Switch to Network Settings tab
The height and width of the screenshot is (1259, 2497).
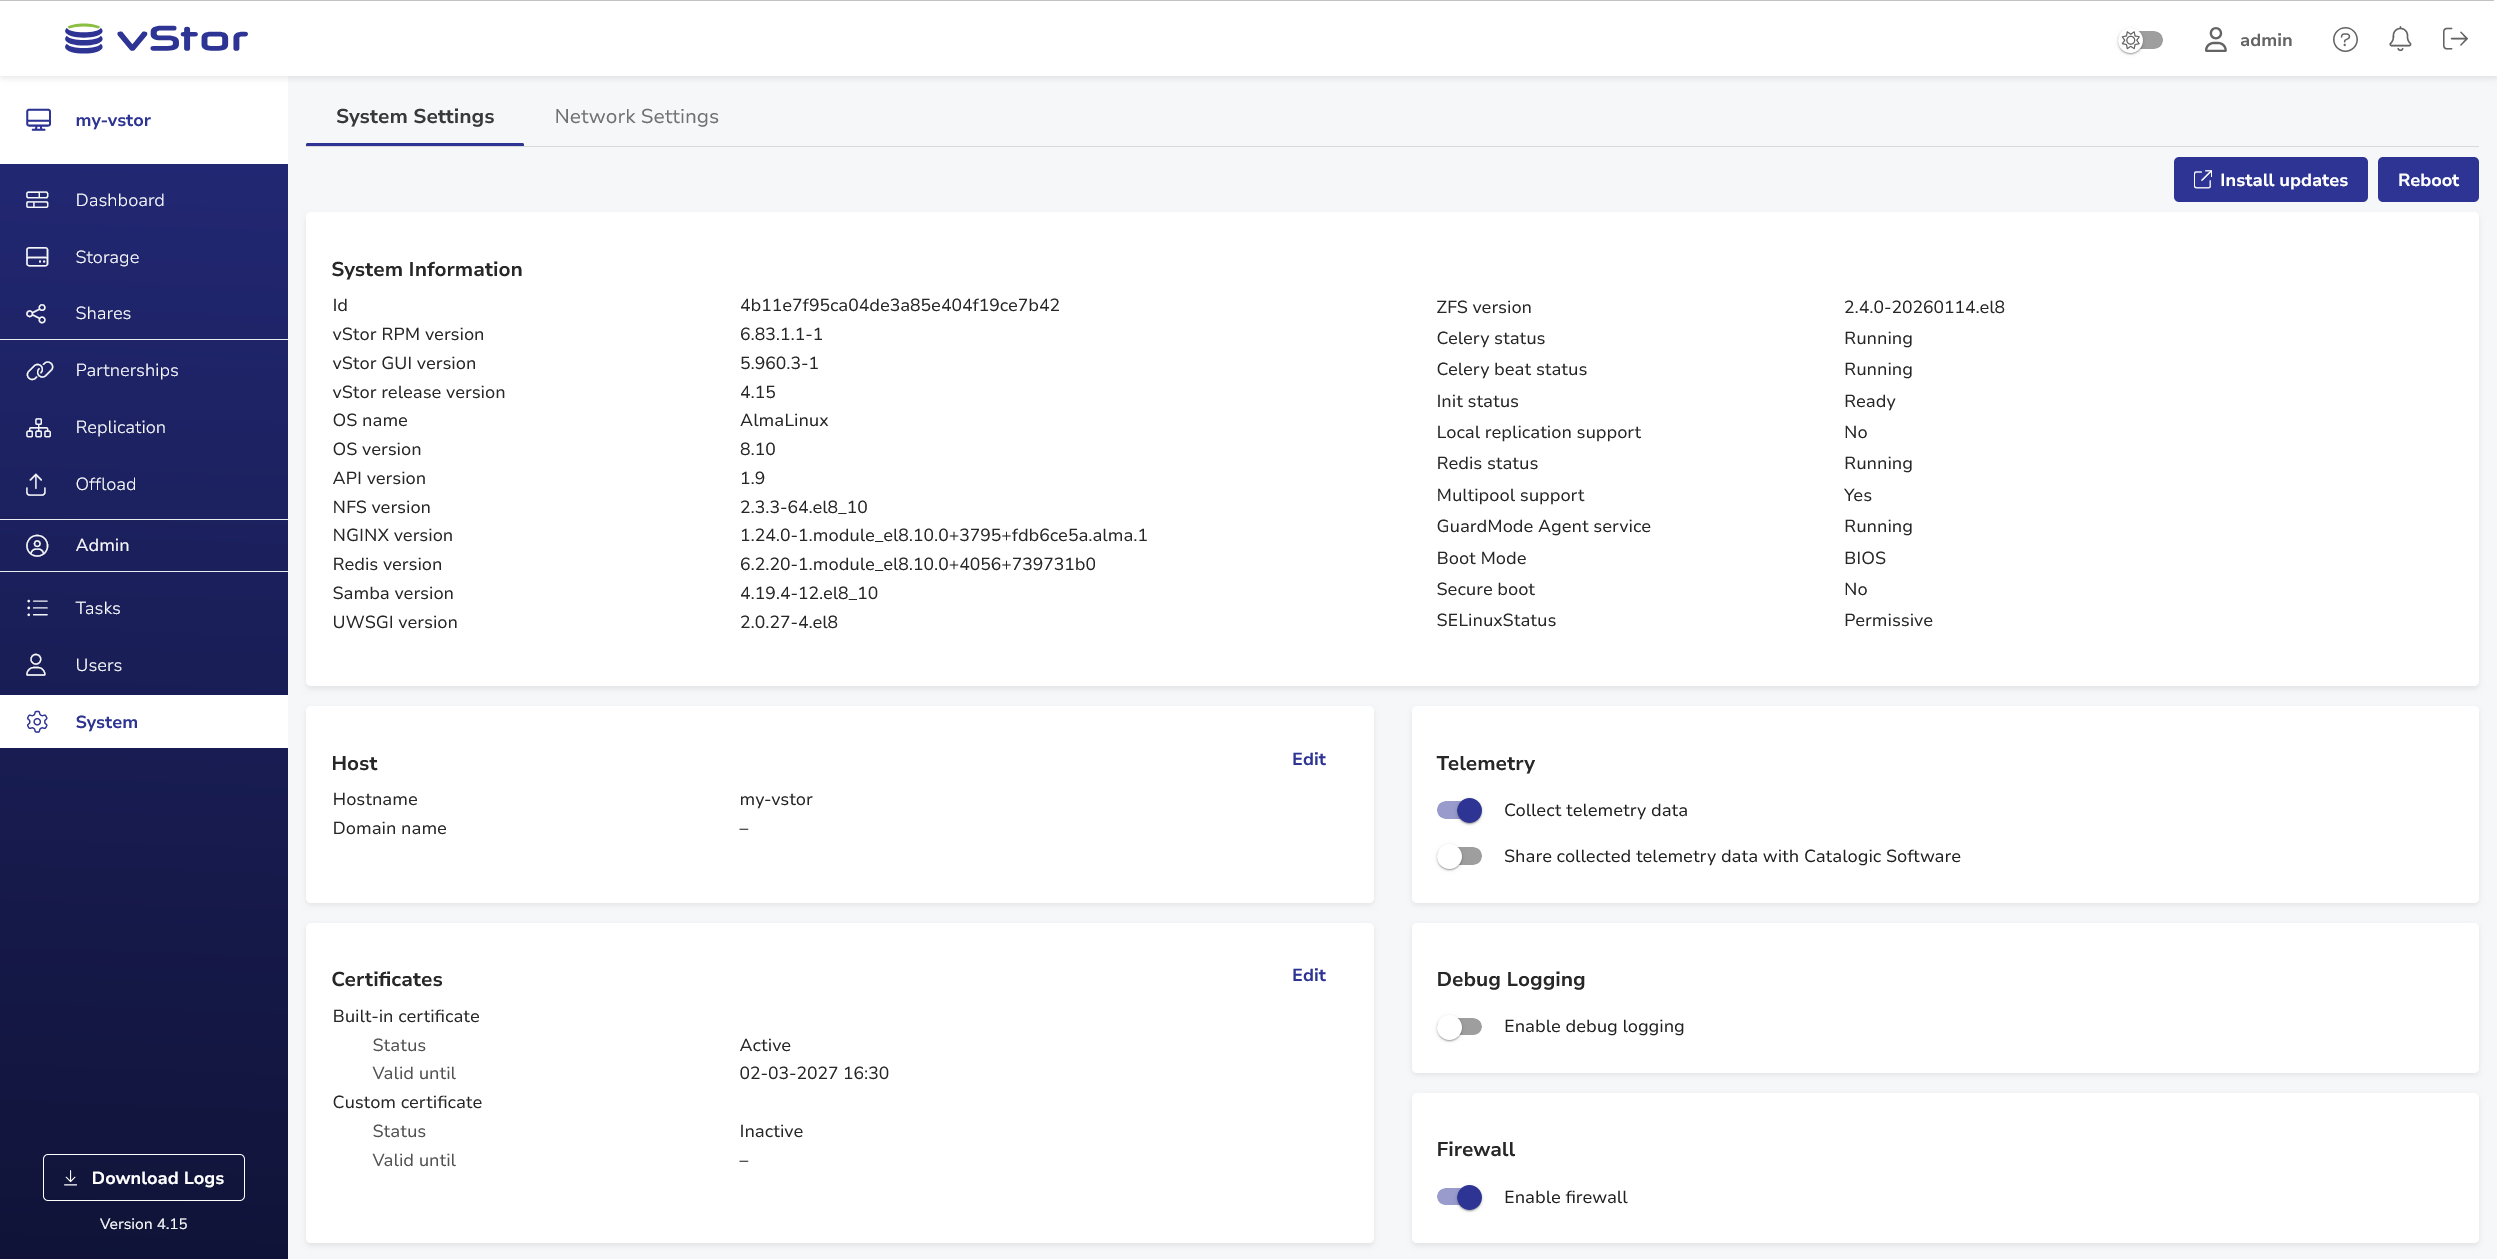(636, 116)
